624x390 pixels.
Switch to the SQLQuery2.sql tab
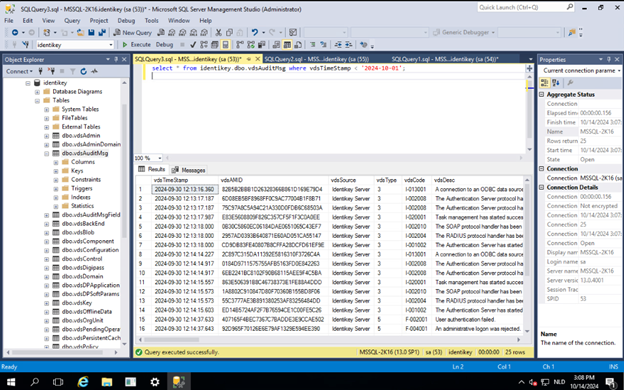[x=316, y=59]
